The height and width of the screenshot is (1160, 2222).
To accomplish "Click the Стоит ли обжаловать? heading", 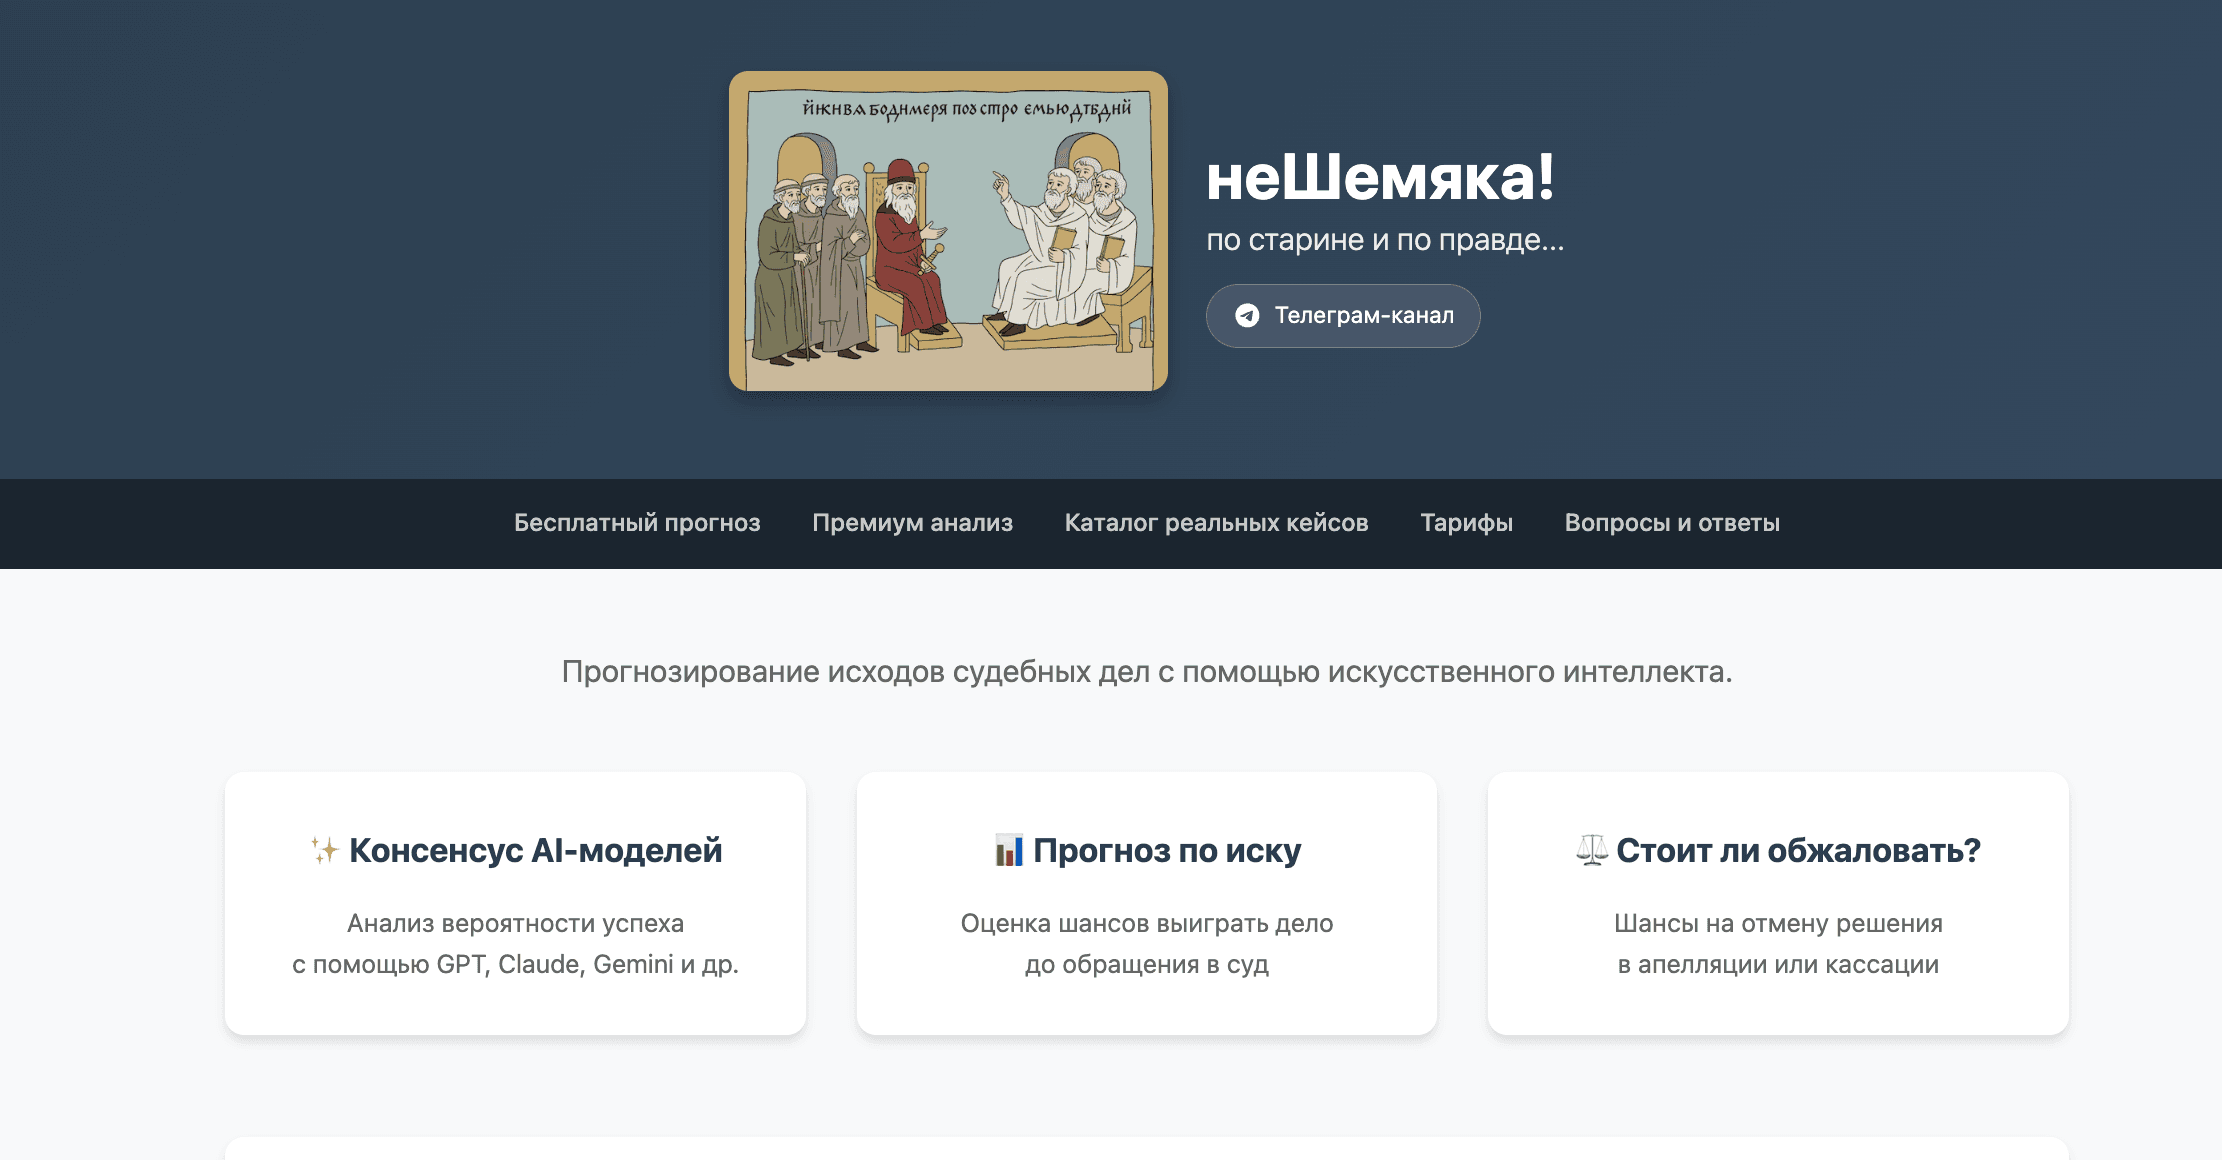I will [1798, 850].
